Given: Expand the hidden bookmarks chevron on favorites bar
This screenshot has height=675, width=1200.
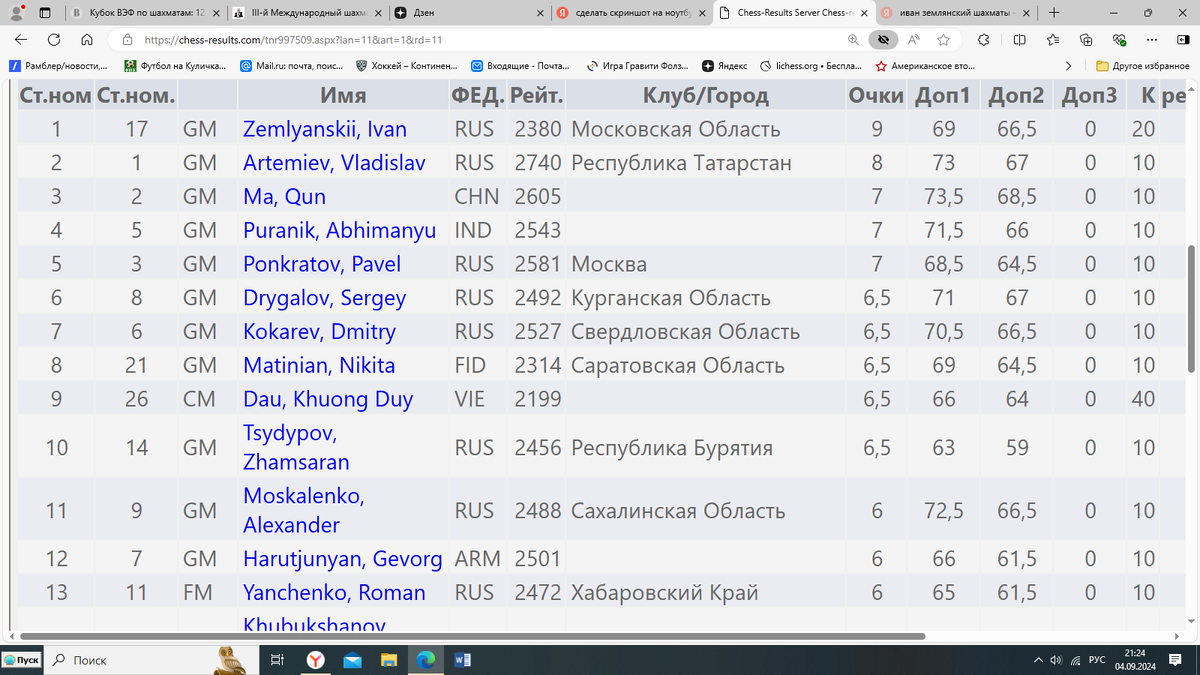Looking at the screenshot, I should 1068,66.
